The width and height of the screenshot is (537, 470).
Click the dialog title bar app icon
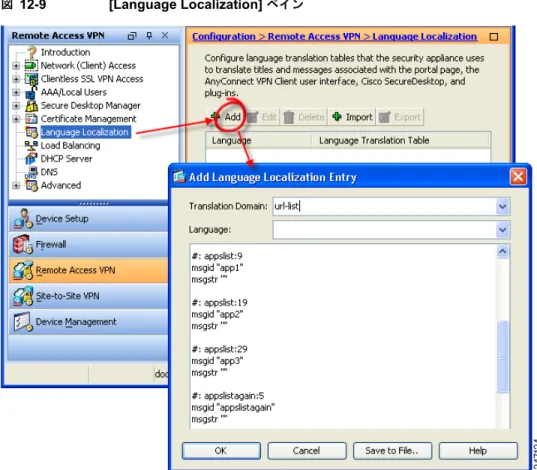point(179,177)
